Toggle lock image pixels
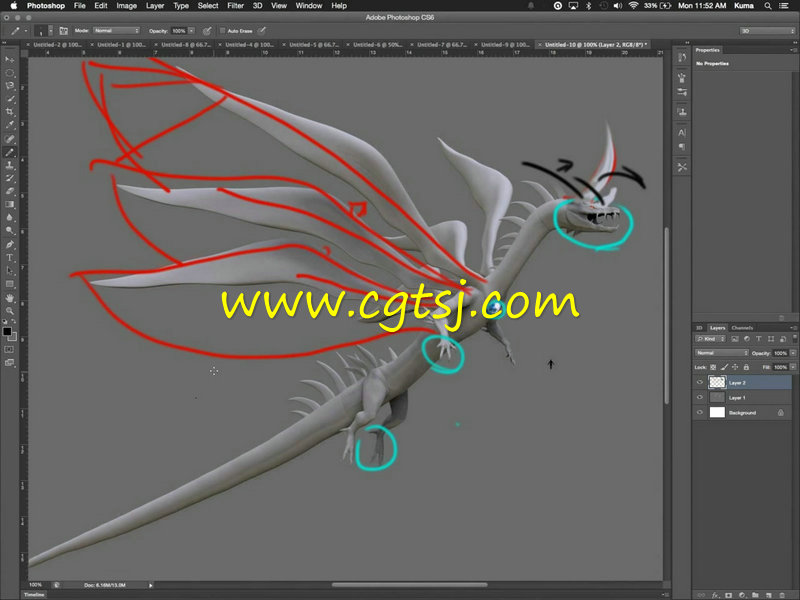Image resolution: width=800 pixels, height=600 pixels. pos(724,367)
